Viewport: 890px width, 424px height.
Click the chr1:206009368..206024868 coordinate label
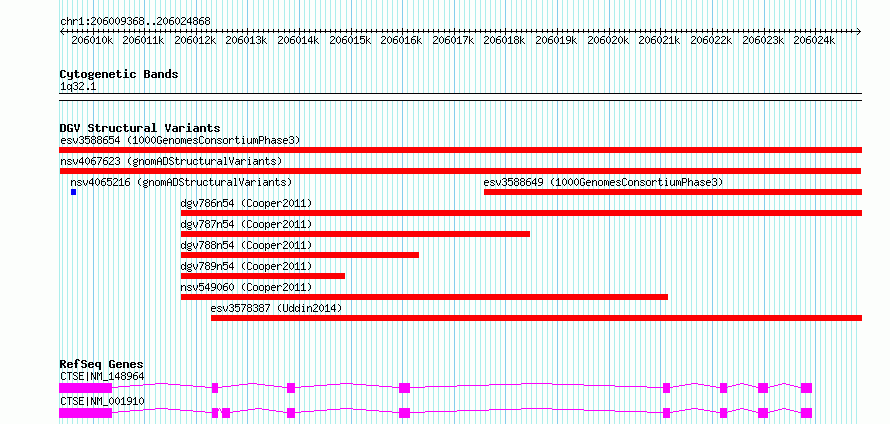(x=135, y=21)
